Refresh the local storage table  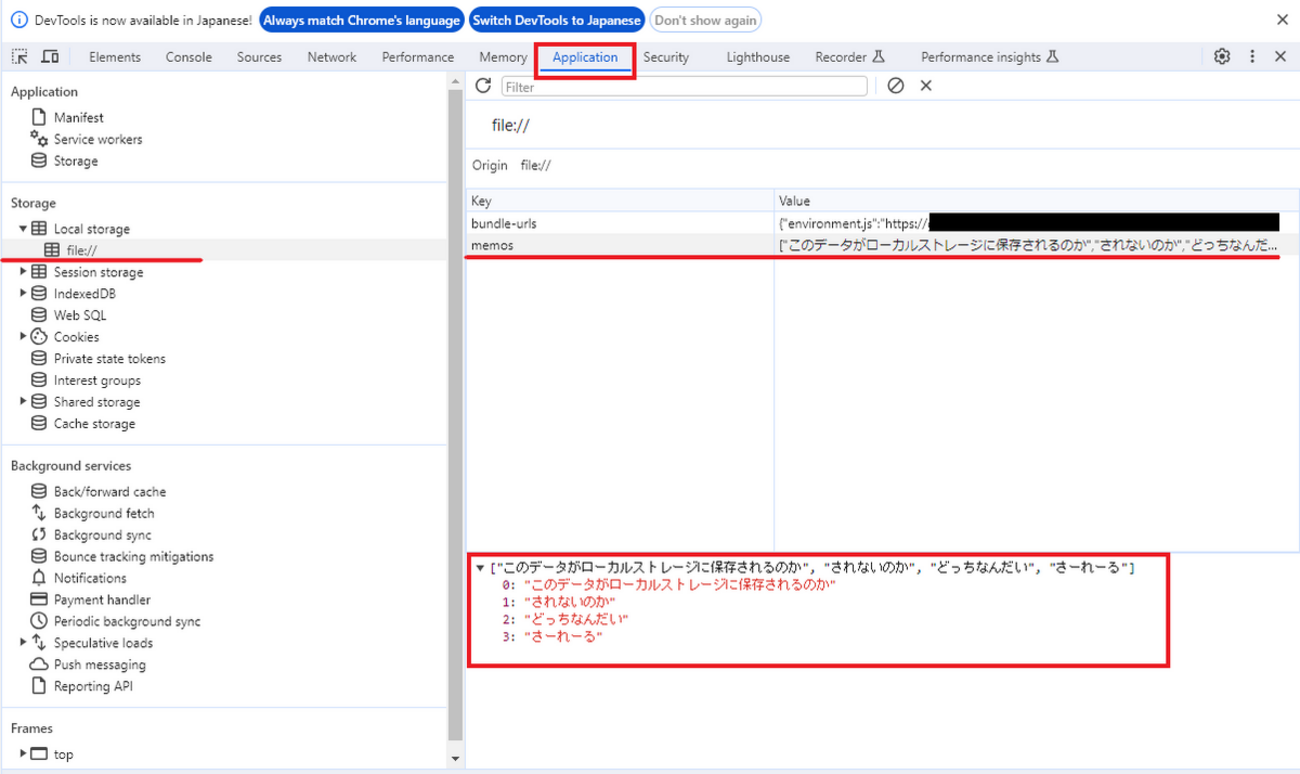click(x=483, y=86)
